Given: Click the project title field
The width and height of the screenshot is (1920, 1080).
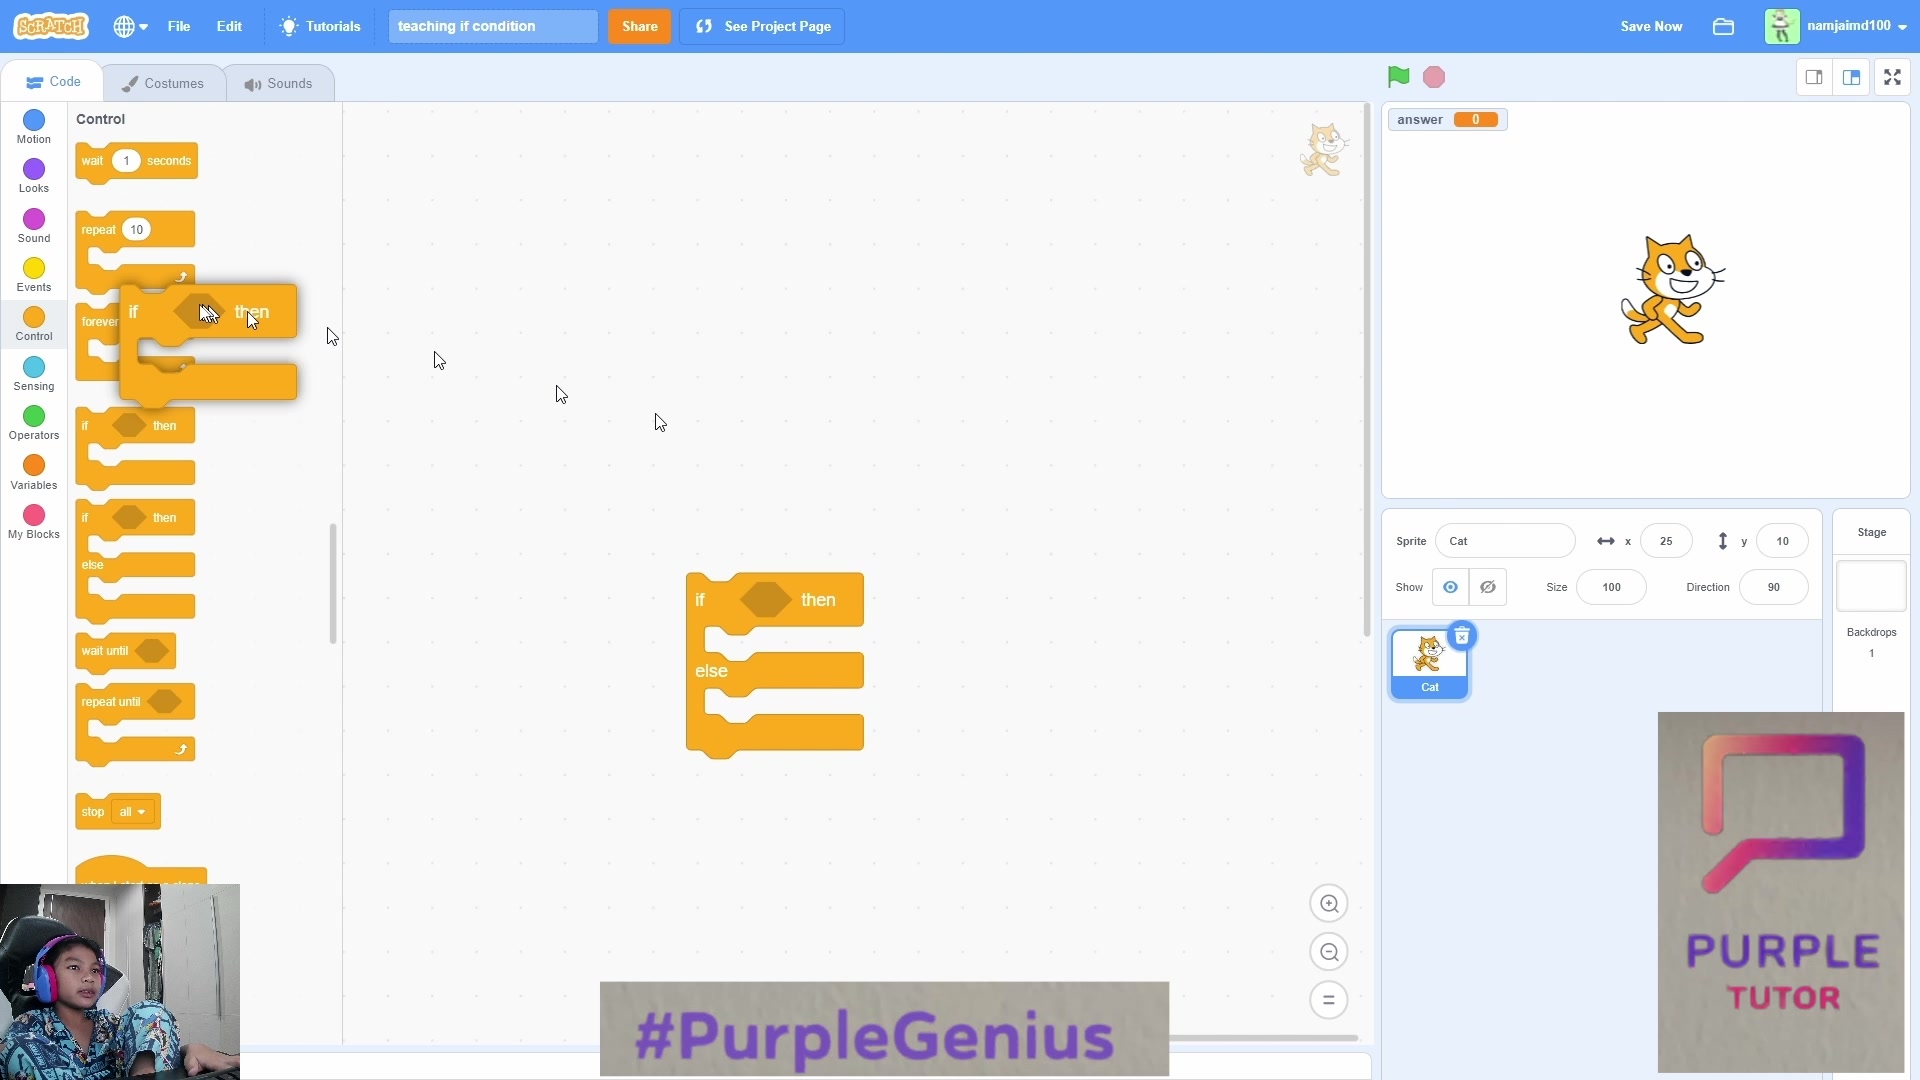Looking at the screenshot, I should pos(493,26).
